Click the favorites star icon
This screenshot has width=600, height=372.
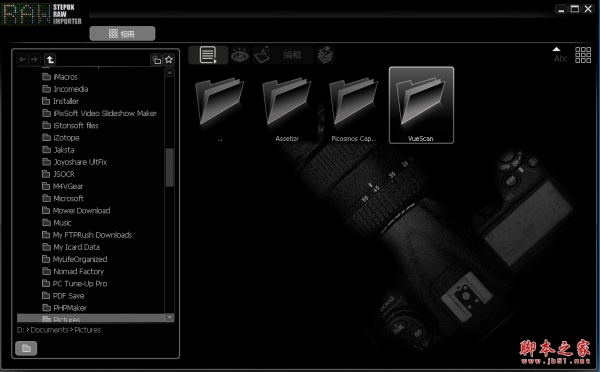169,60
